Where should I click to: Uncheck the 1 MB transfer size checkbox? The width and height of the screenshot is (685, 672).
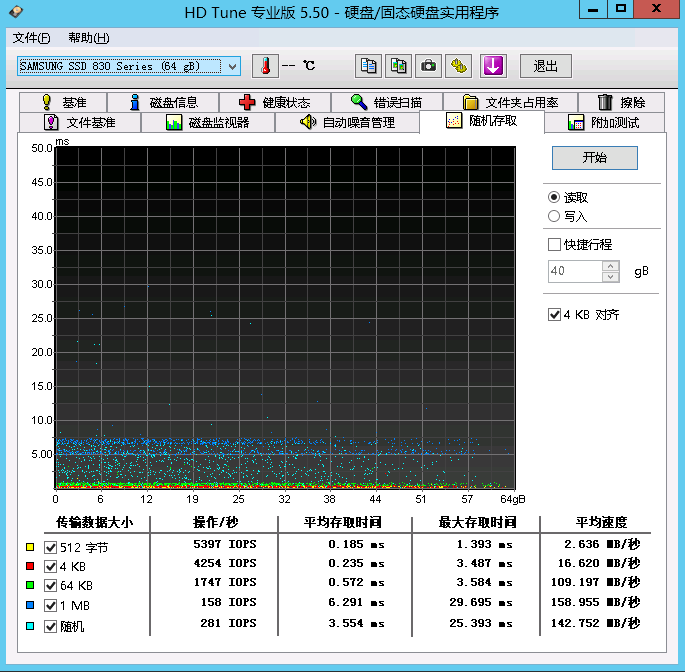click(51, 604)
